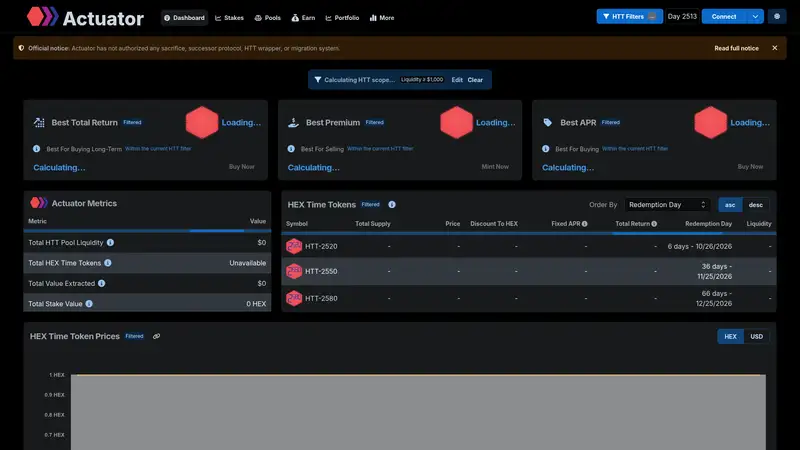This screenshot has width=800, height=450.
Task: Click the Best Premium hand icon
Action: pos(293,122)
